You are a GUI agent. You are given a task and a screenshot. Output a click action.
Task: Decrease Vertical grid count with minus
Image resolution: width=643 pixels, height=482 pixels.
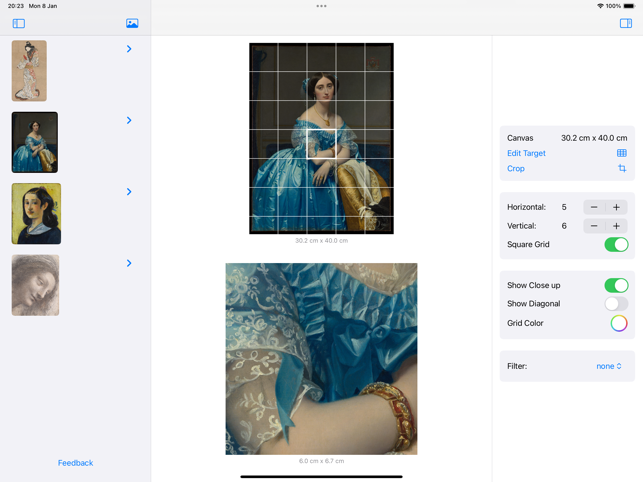(x=594, y=226)
